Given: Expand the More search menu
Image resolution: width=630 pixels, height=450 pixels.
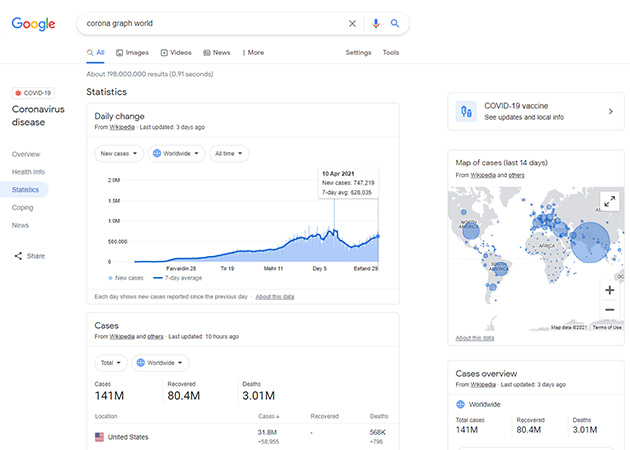Looking at the screenshot, I should (253, 53).
